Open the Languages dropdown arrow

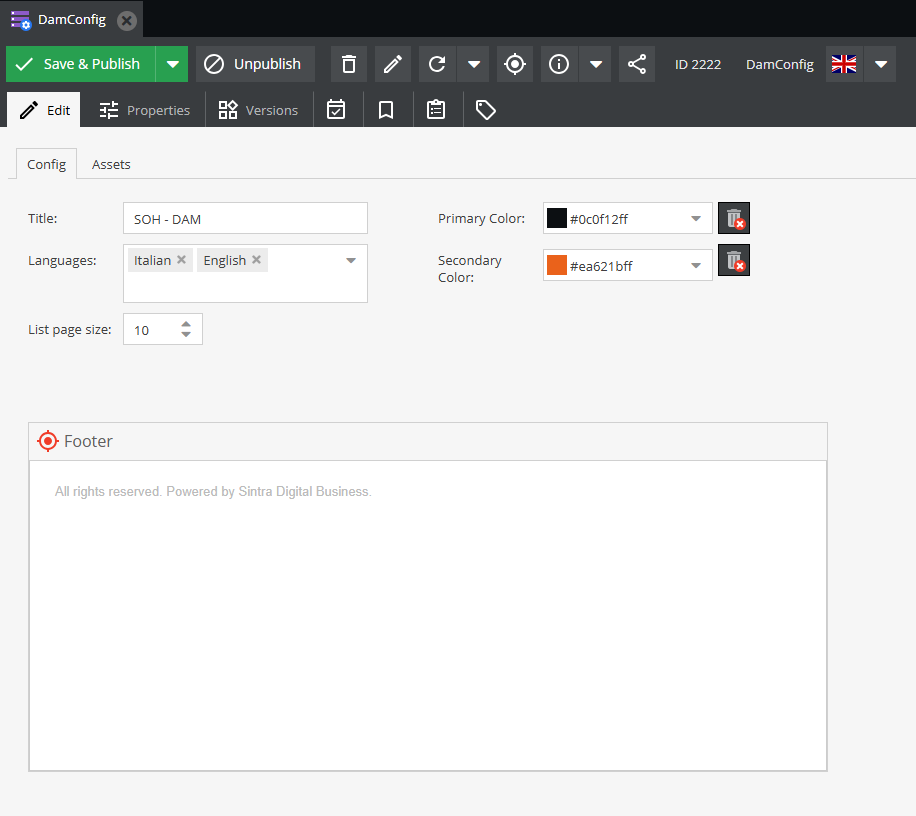pos(351,260)
